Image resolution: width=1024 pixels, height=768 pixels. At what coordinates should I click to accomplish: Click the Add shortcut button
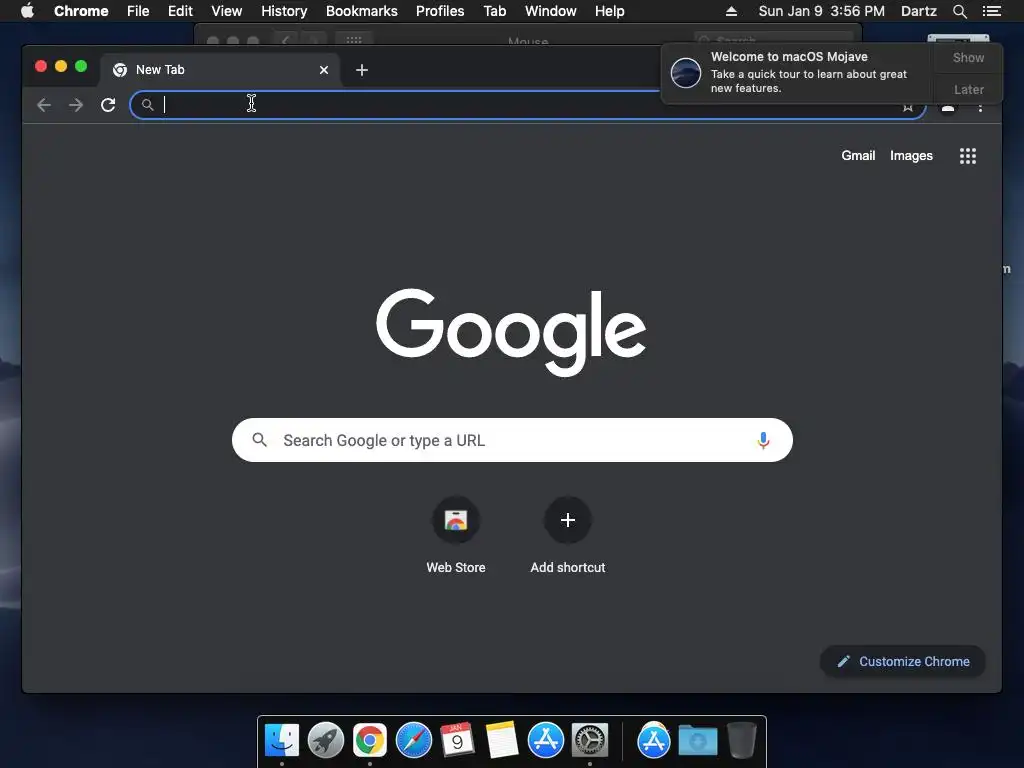568,536
